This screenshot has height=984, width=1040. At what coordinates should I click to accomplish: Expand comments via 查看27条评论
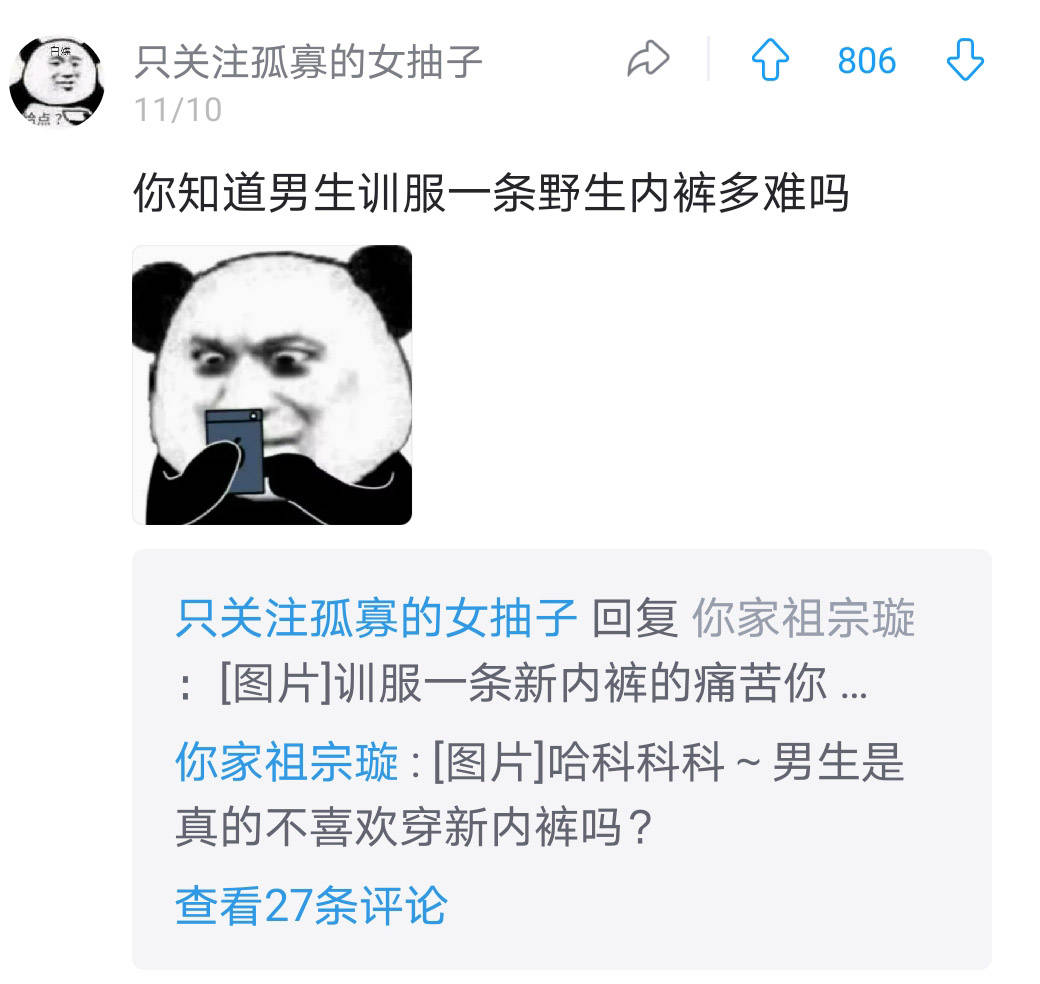(x=311, y=906)
